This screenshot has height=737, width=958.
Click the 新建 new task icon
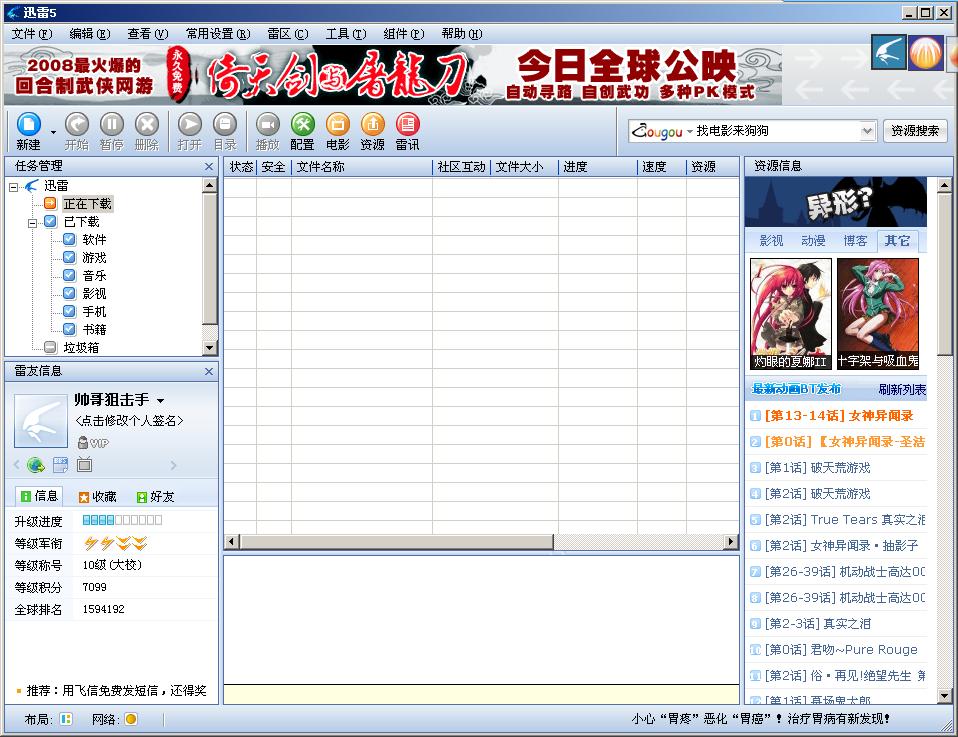29,125
